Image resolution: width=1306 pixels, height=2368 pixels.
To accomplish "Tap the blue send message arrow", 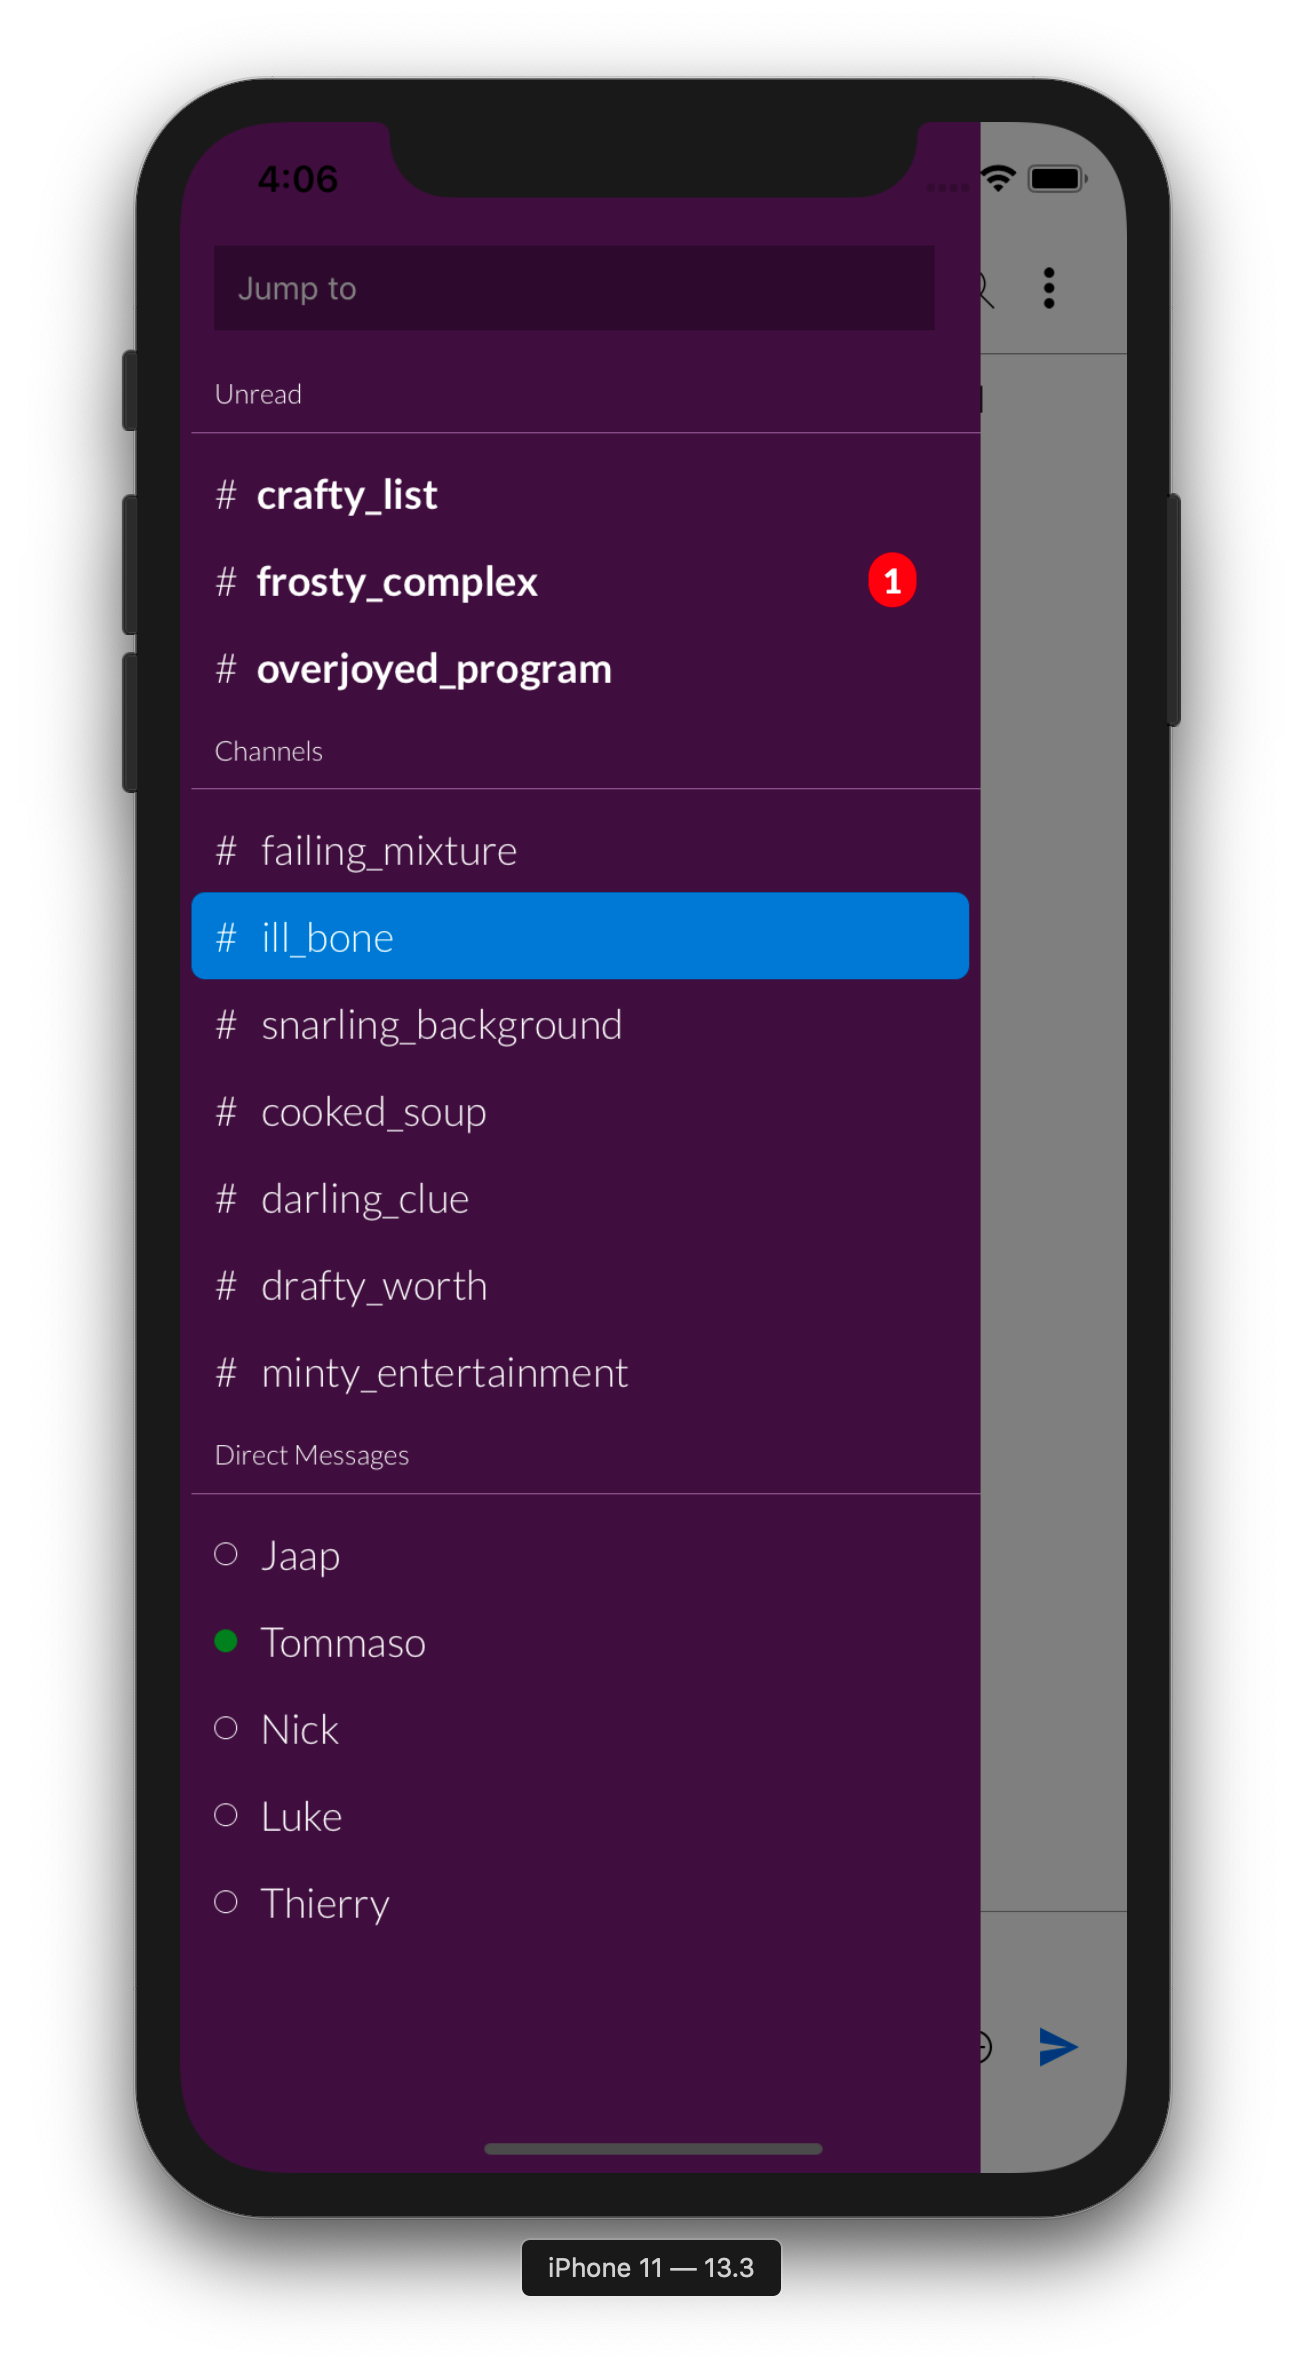I will click(x=1058, y=2047).
